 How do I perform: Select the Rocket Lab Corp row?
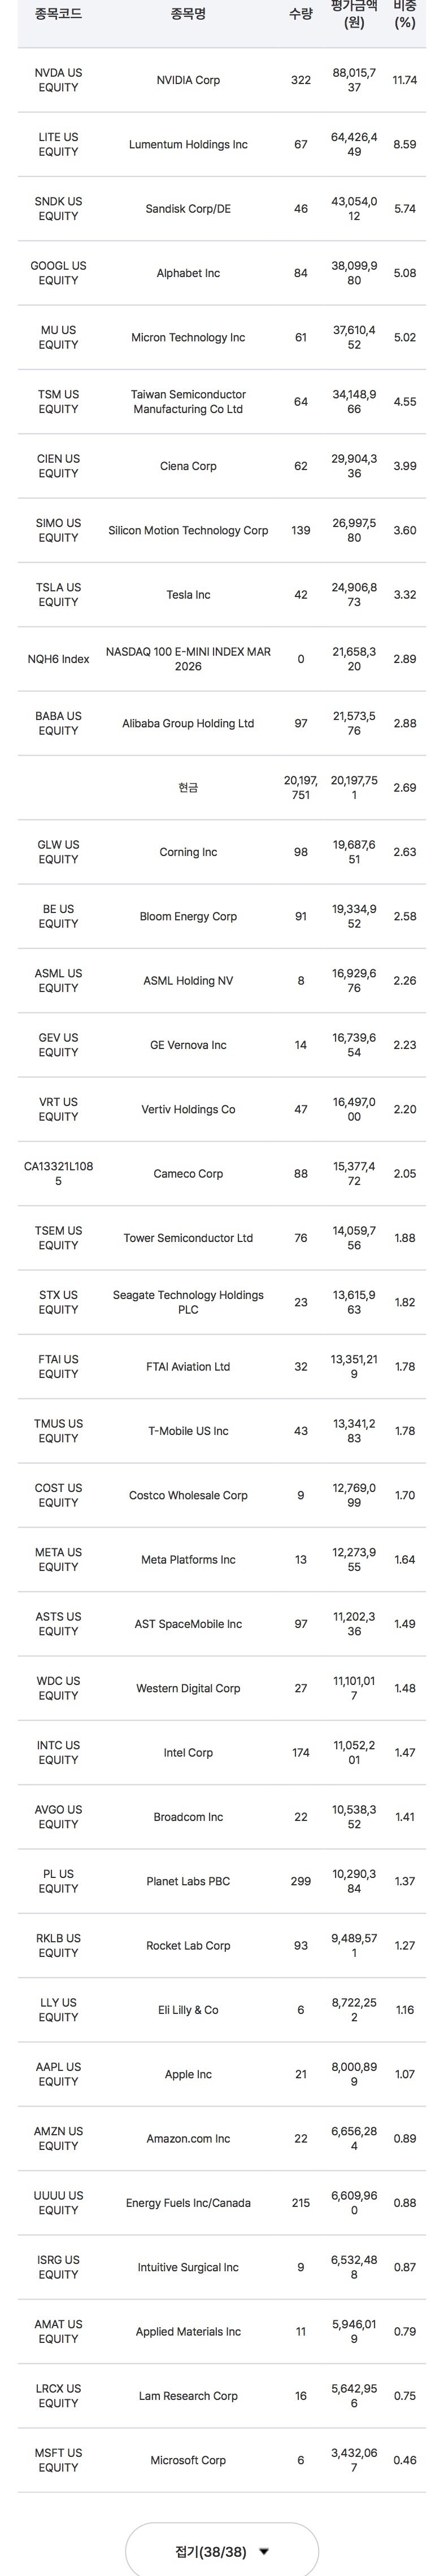[222, 1946]
